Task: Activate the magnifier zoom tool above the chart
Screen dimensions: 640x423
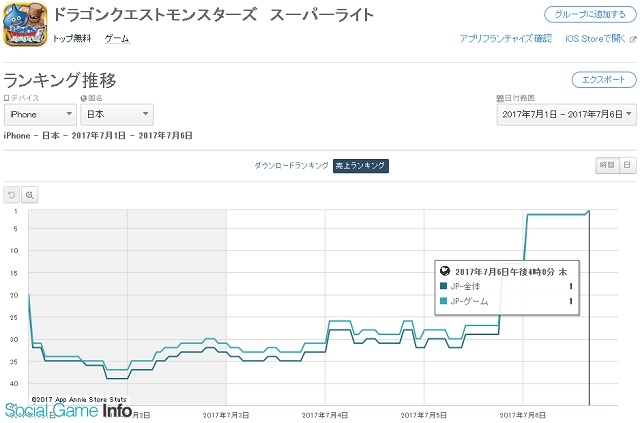Action: pyautogui.click(x=29, y=195)
